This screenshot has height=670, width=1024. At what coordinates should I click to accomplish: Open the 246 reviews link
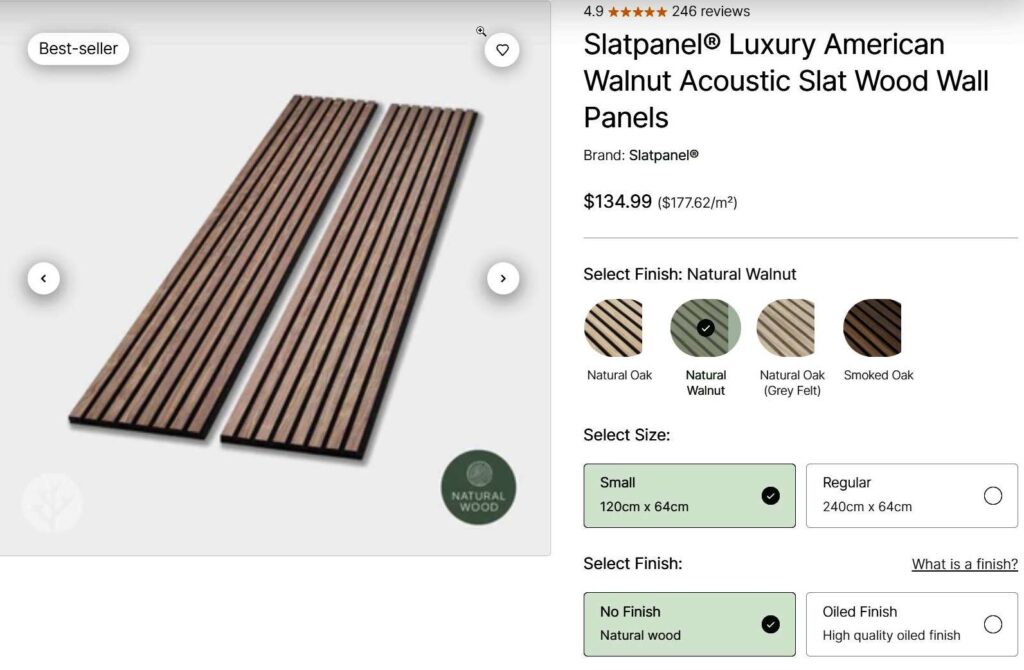click(x=710, y=12)
